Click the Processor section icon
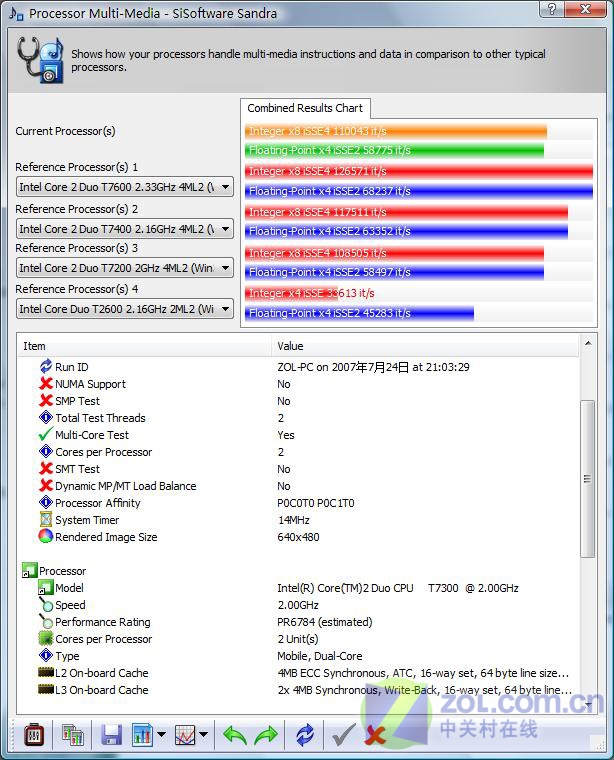 pyautogui.click(x=29, y=570)
